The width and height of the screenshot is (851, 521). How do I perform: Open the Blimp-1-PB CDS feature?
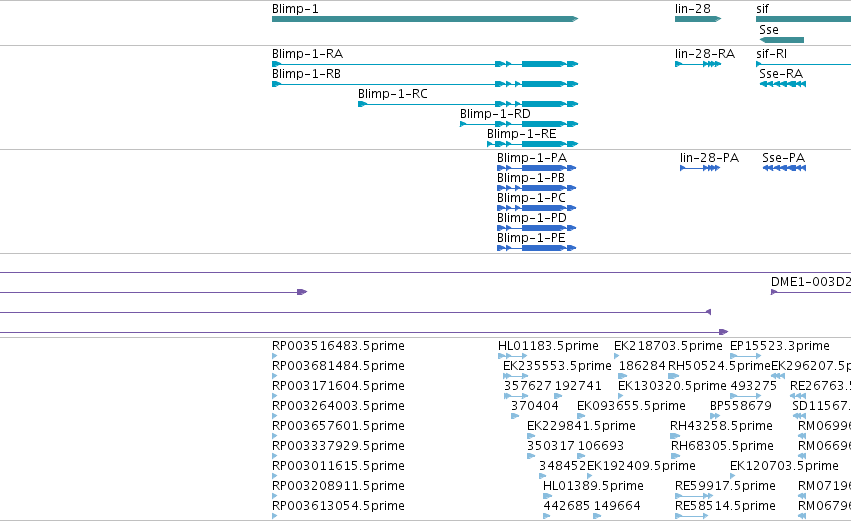(x=537, y=188)
